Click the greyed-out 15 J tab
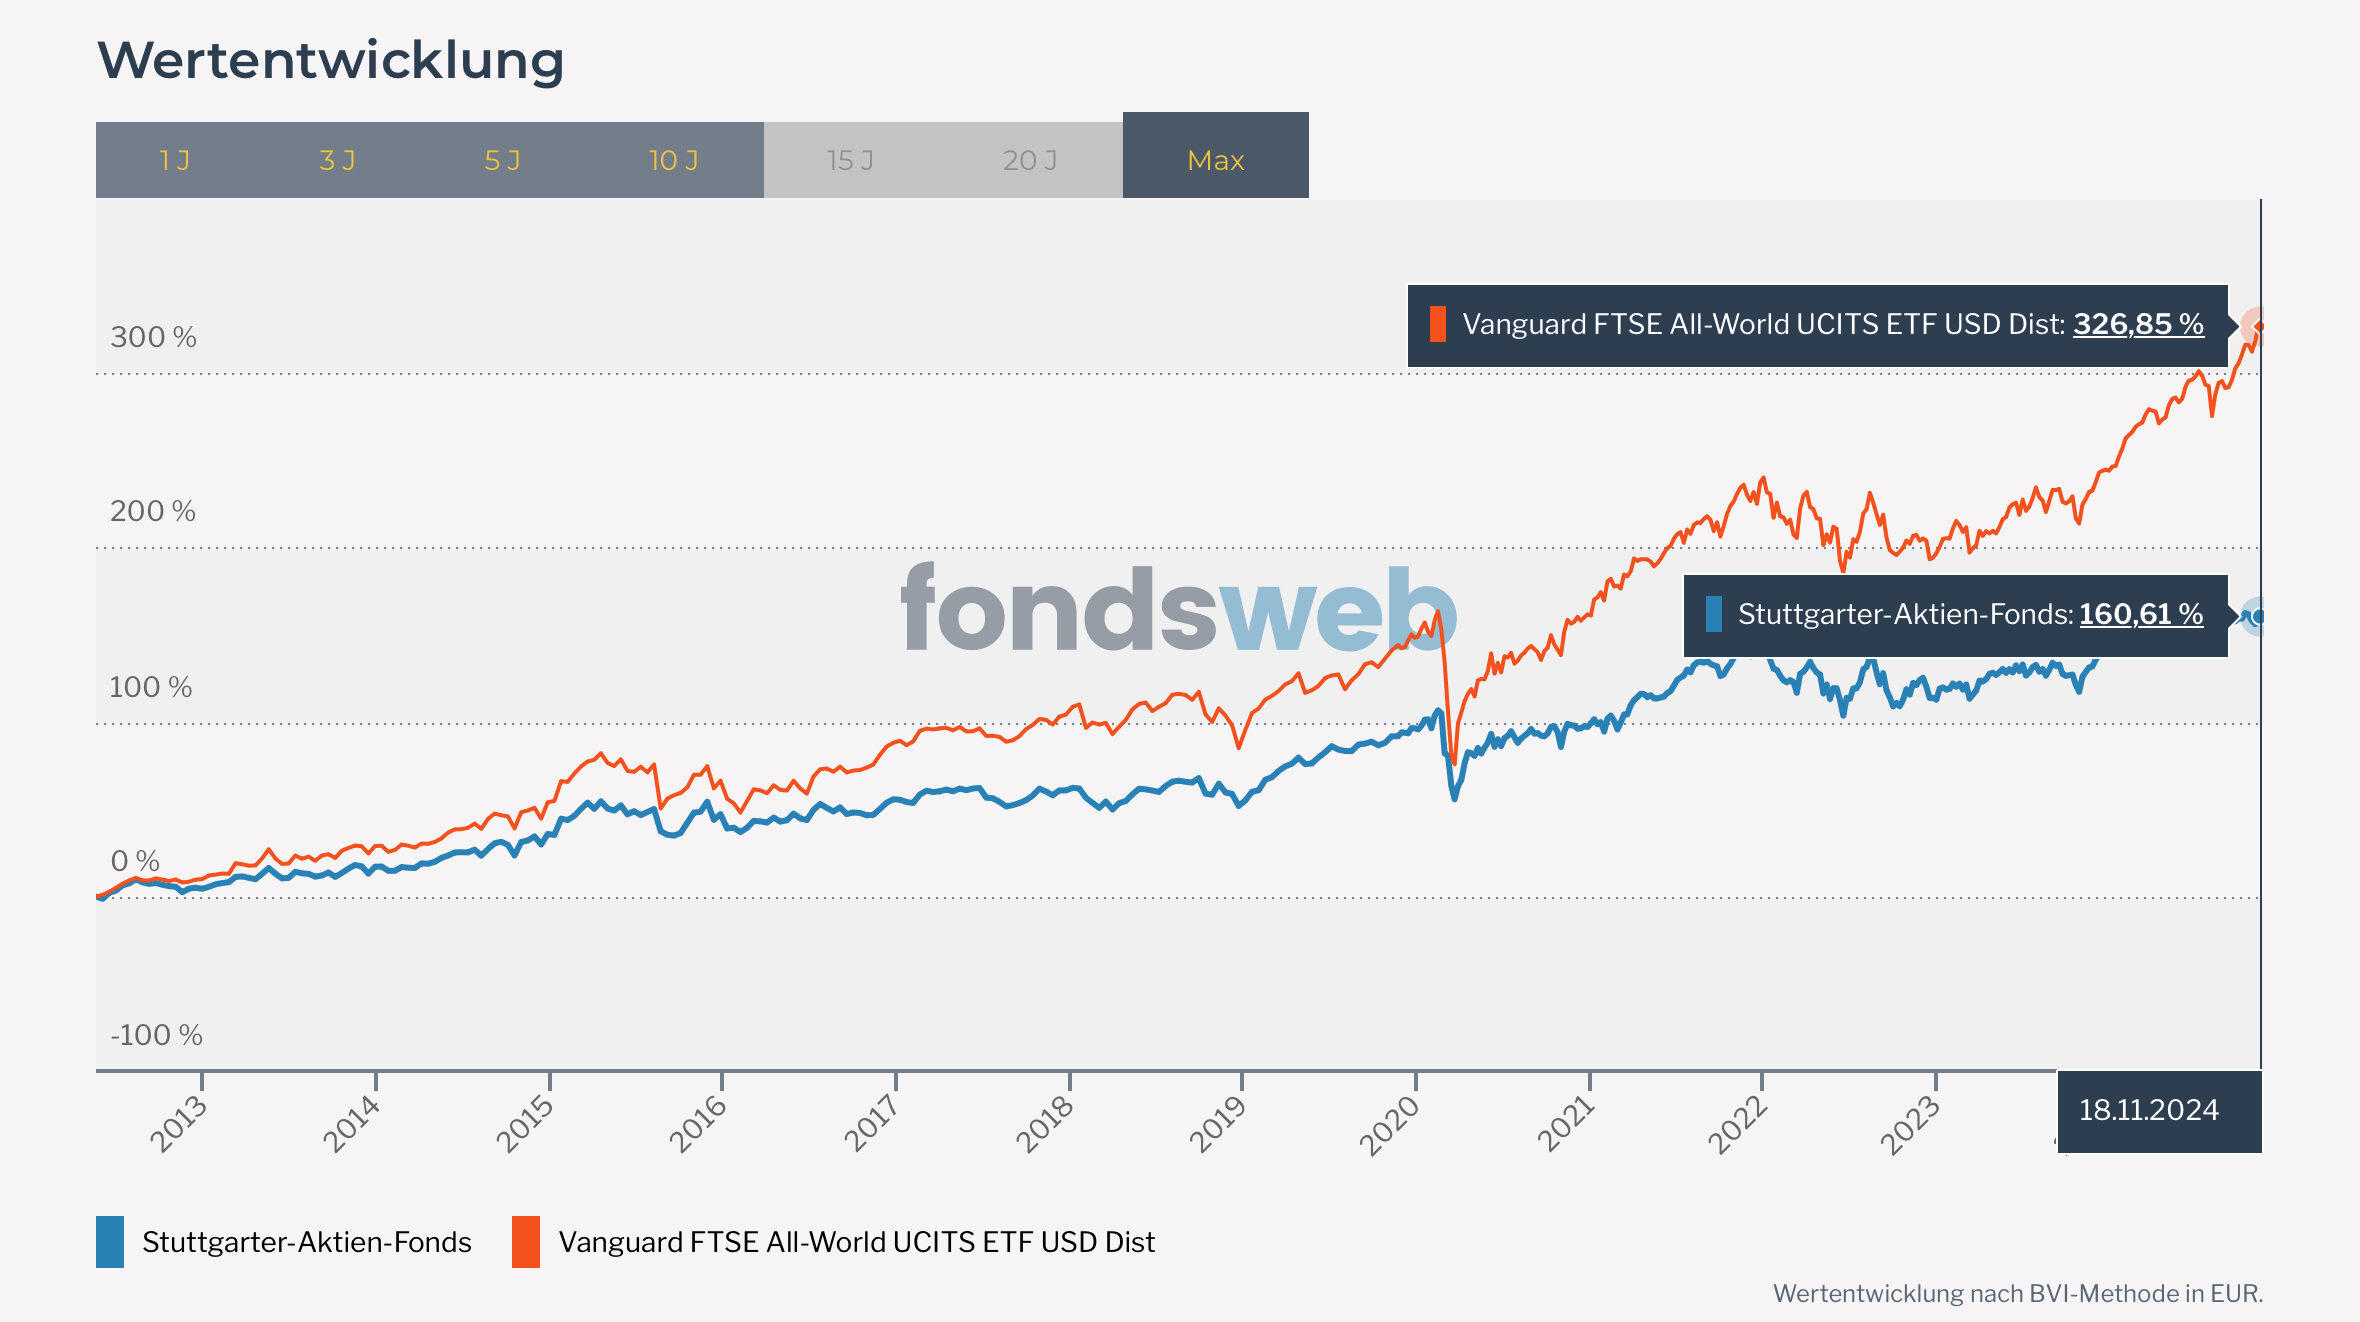The image size is (2360, 1322). point(850,160)
